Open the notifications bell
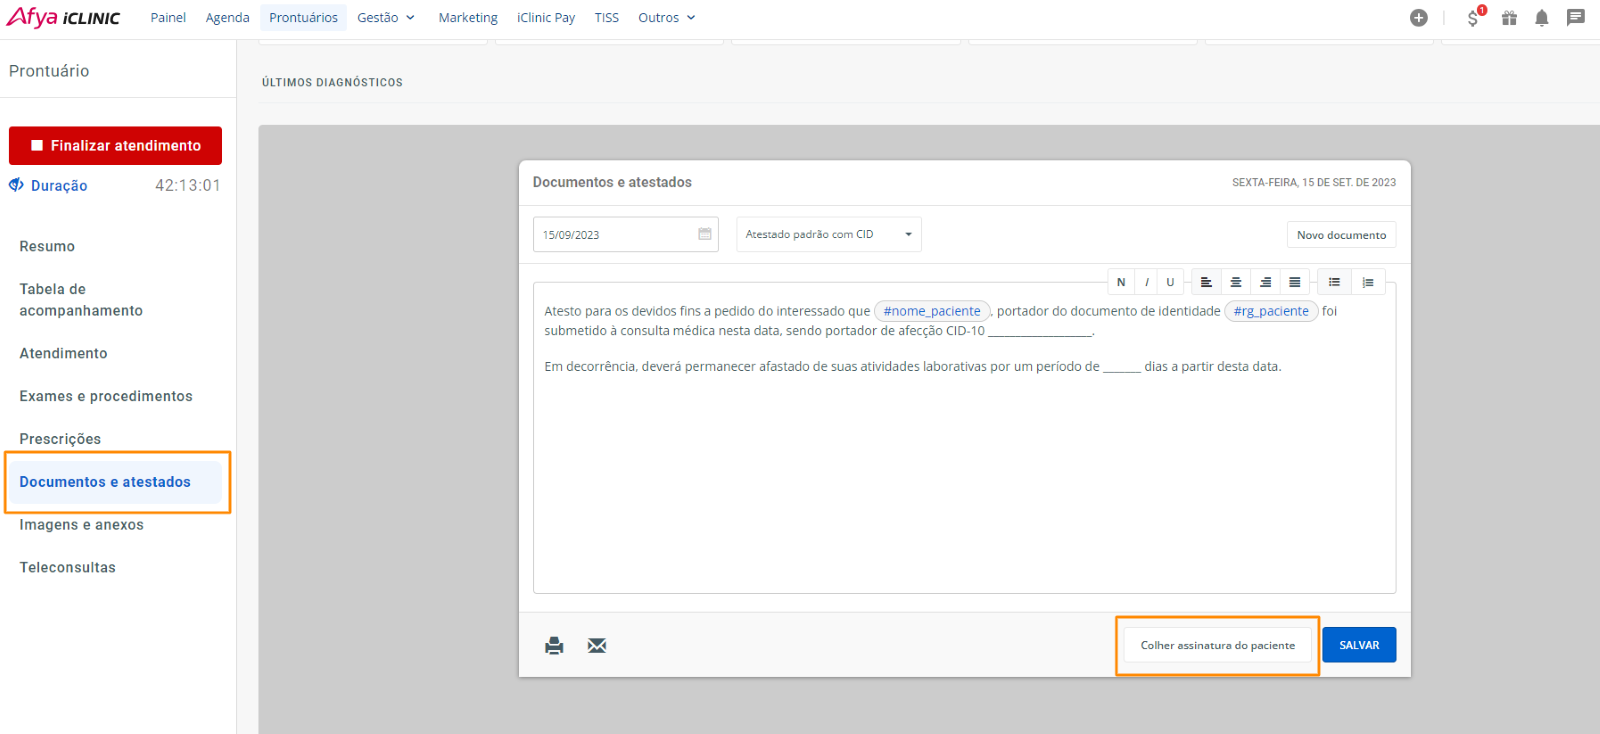Viewport: 1600px width, 734px height. [1541, 18]
